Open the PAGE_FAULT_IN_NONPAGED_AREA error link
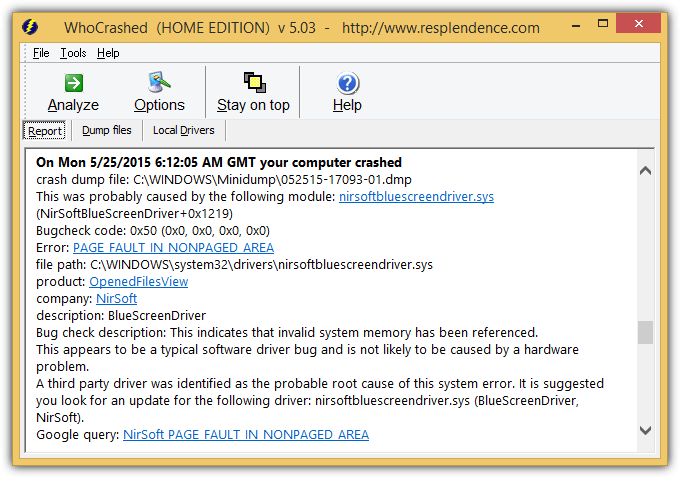Viewport: 680px width, 477px height. coord(173,248)
